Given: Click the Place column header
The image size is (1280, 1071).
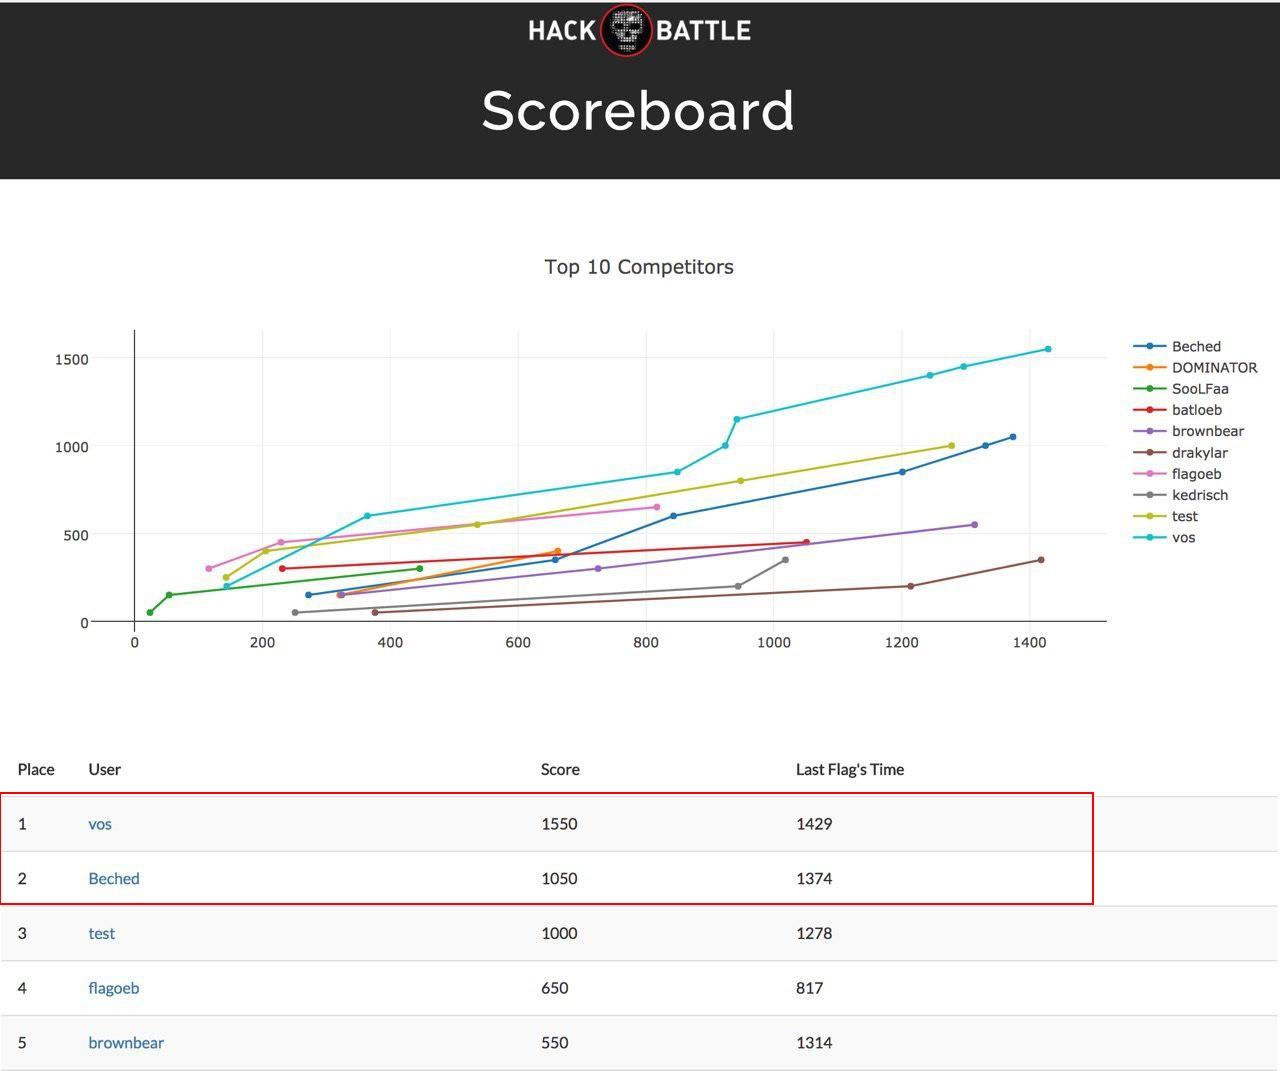Looking at the screenshot, I should click(36, 769).
